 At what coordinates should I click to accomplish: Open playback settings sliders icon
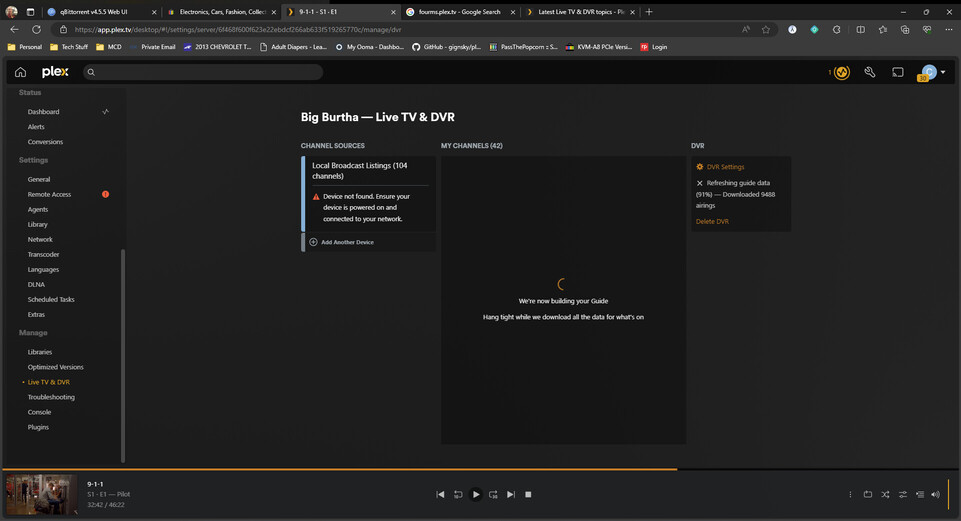pos(903,495)
